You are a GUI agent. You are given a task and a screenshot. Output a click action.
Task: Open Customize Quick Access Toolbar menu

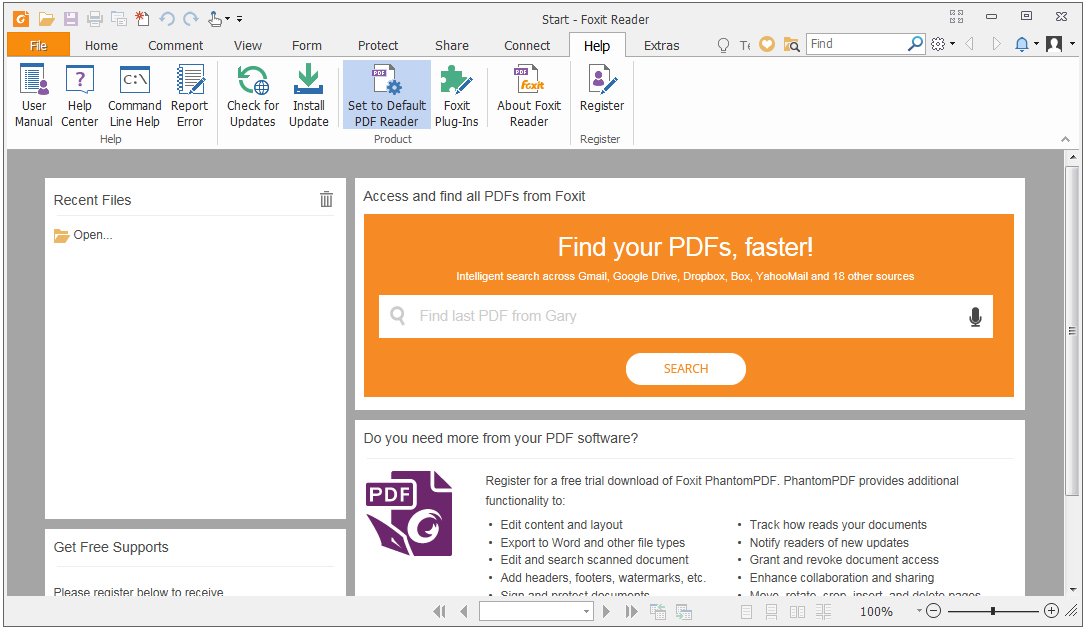pos(240,19)
